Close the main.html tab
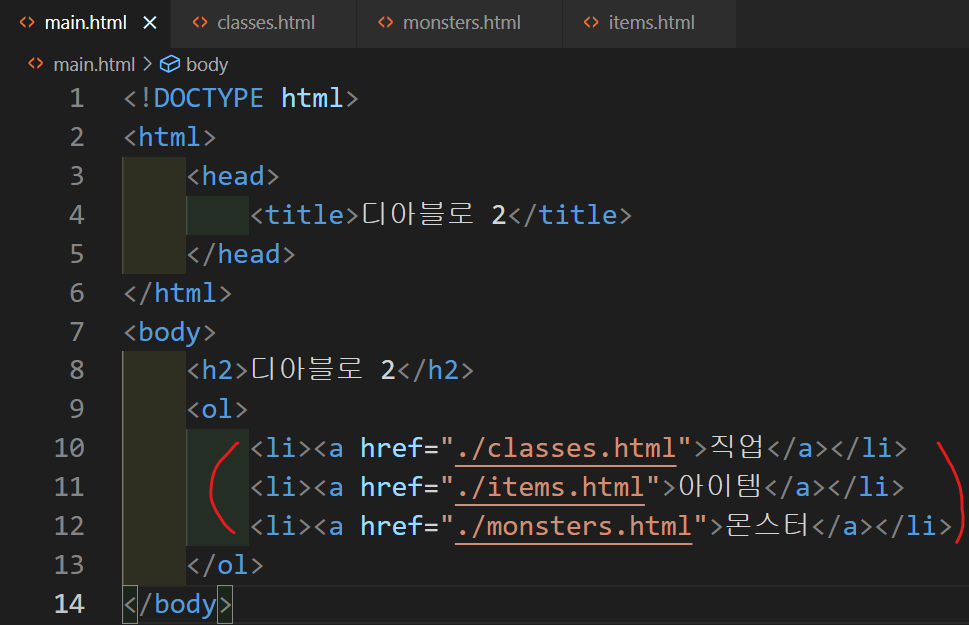This screenshot has width=969, height=625. (150, 23)
